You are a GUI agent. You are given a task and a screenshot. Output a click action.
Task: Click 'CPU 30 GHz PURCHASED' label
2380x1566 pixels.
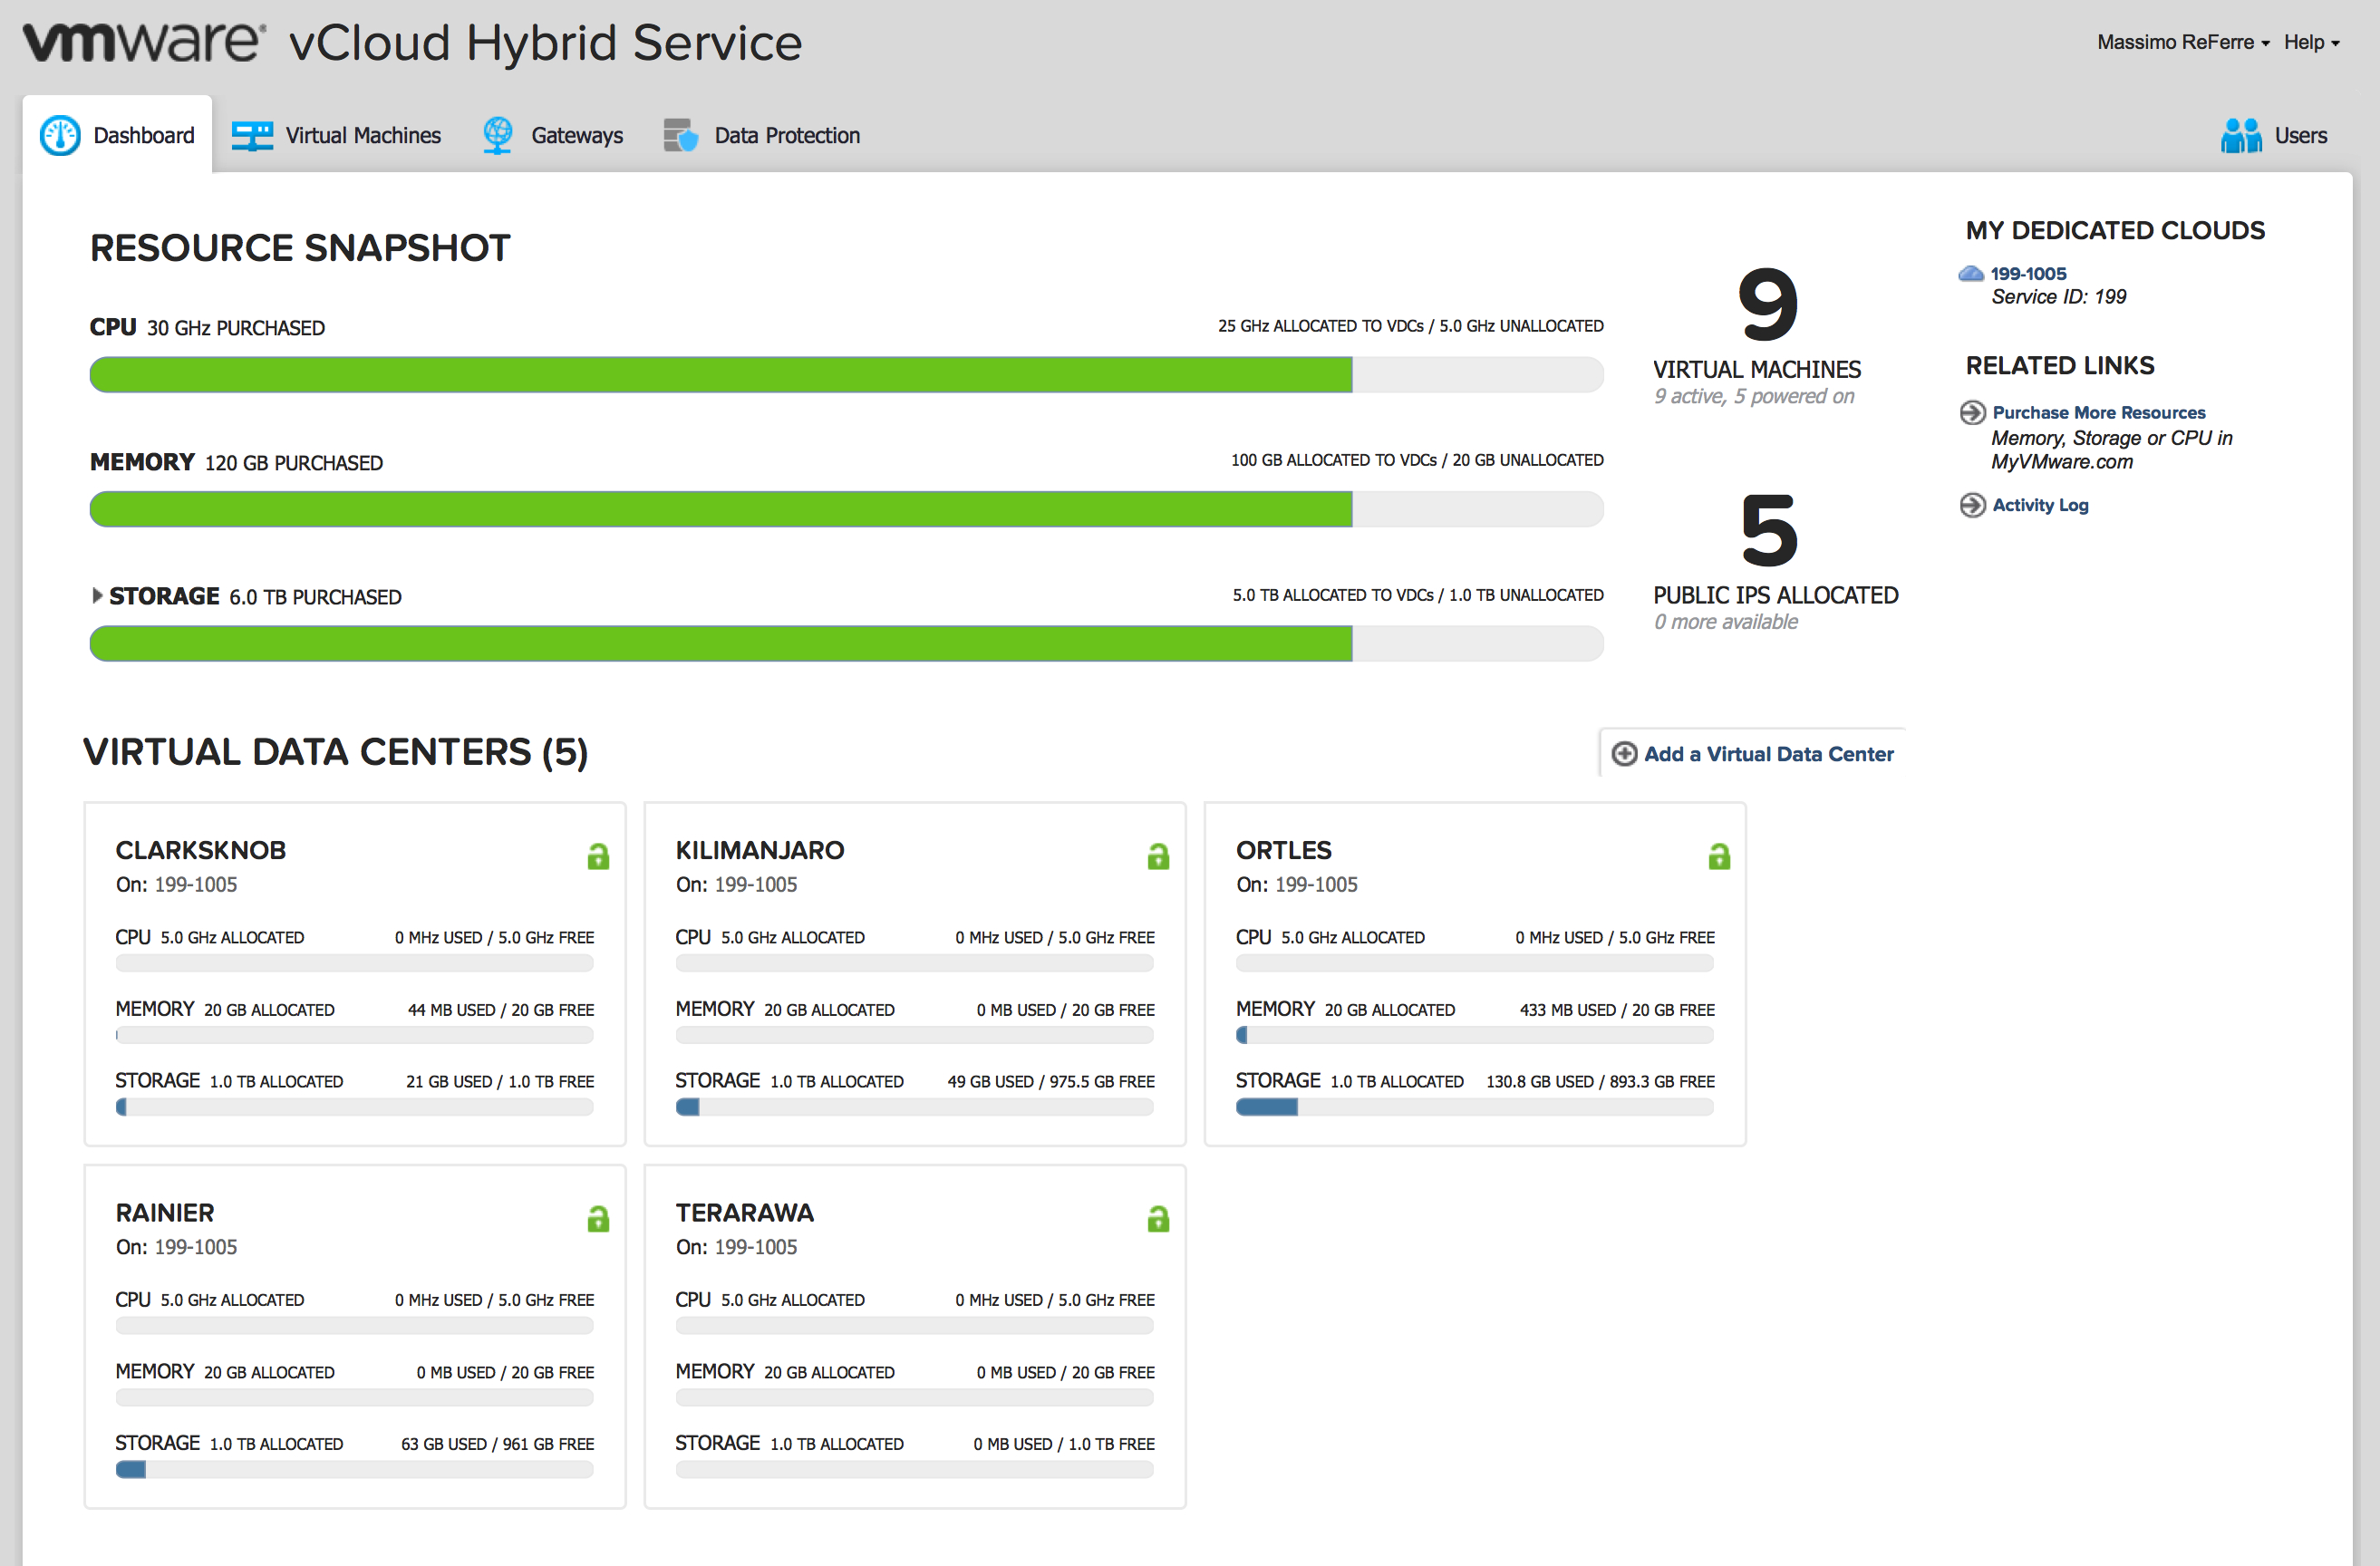tap(207, 328)
